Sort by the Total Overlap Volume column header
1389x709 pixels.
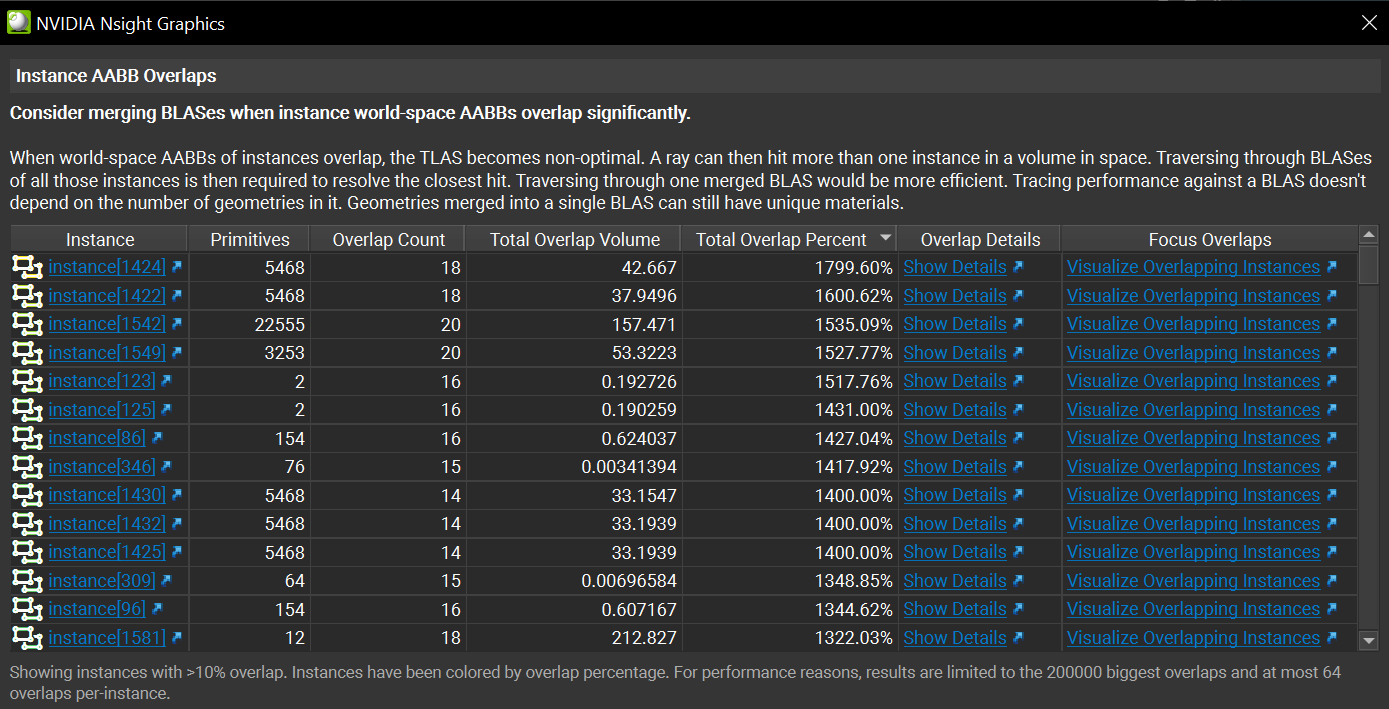(x=574, y=239)
